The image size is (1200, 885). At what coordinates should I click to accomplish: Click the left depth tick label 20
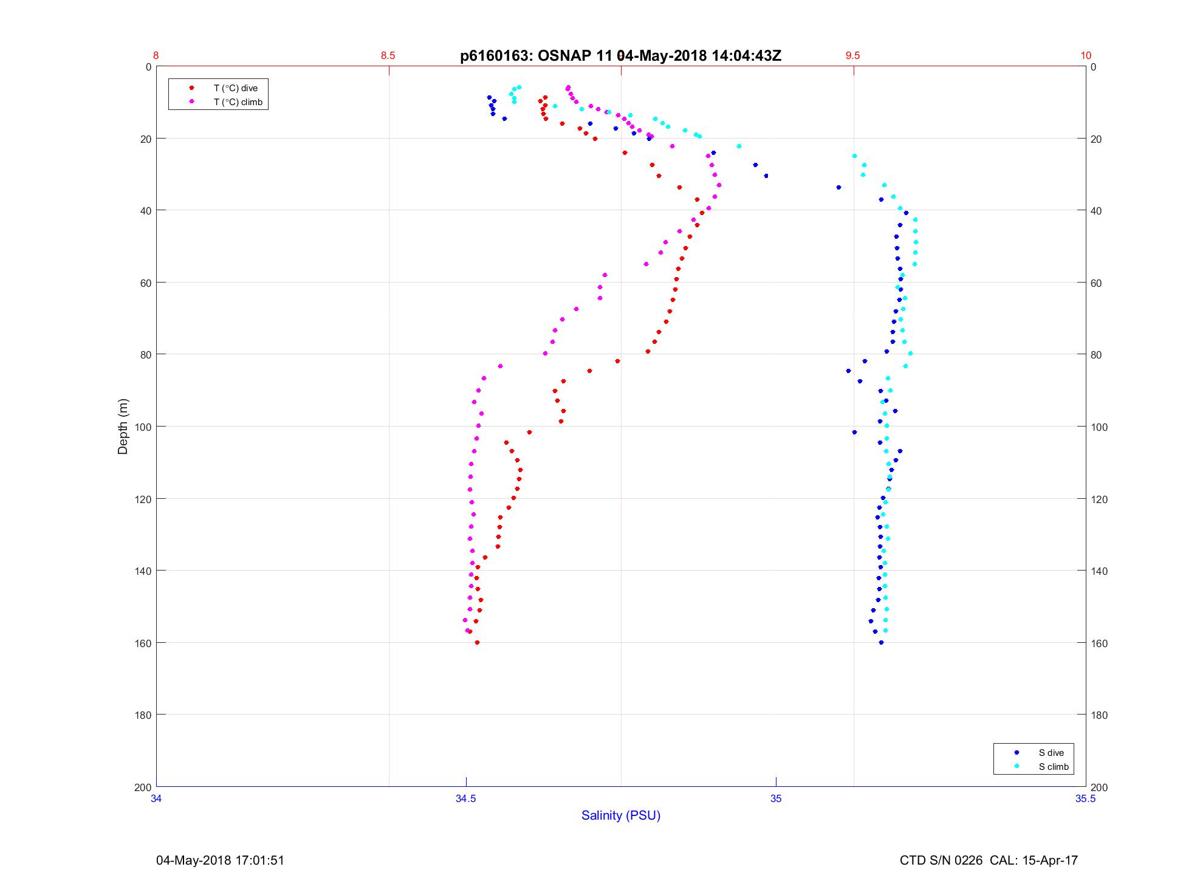click(145, 139)
